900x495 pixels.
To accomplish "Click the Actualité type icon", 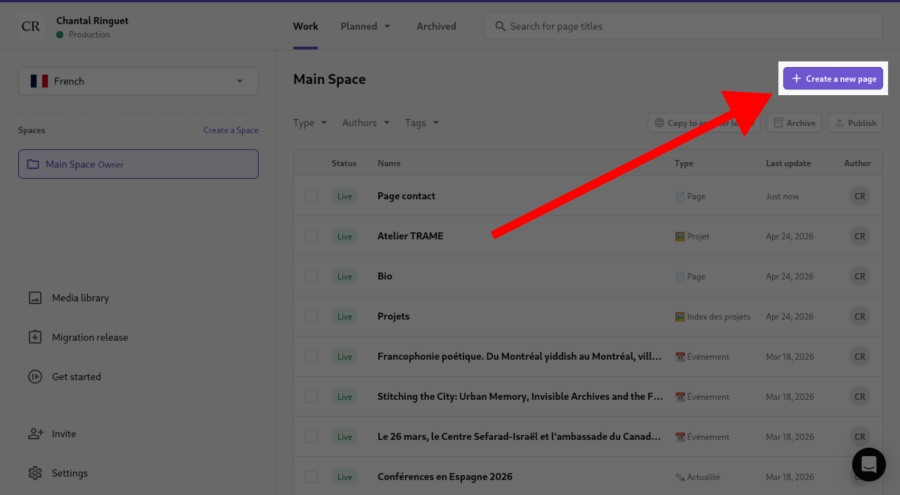I will pyautogui.click(x=680, y=477).
